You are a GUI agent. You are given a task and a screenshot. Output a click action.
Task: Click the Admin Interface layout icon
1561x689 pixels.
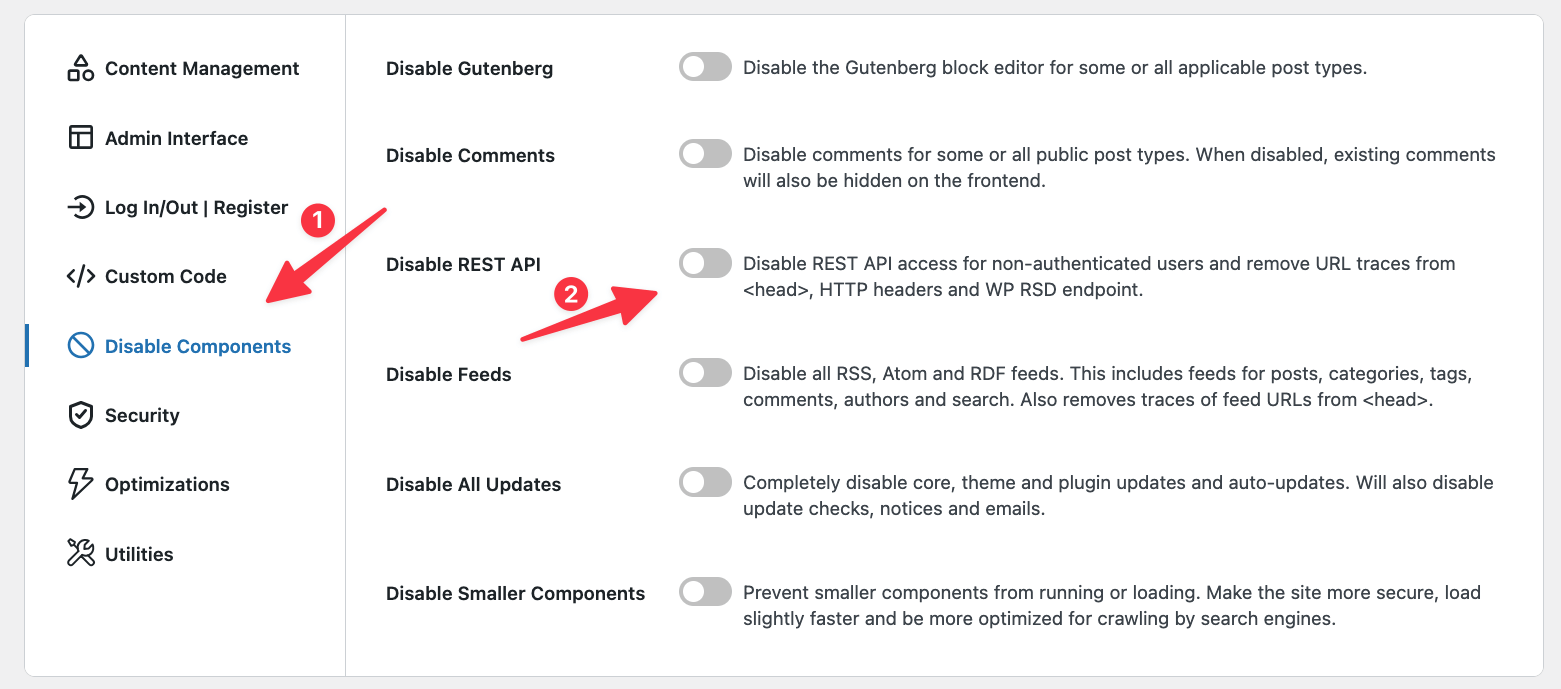pos(80,138)
